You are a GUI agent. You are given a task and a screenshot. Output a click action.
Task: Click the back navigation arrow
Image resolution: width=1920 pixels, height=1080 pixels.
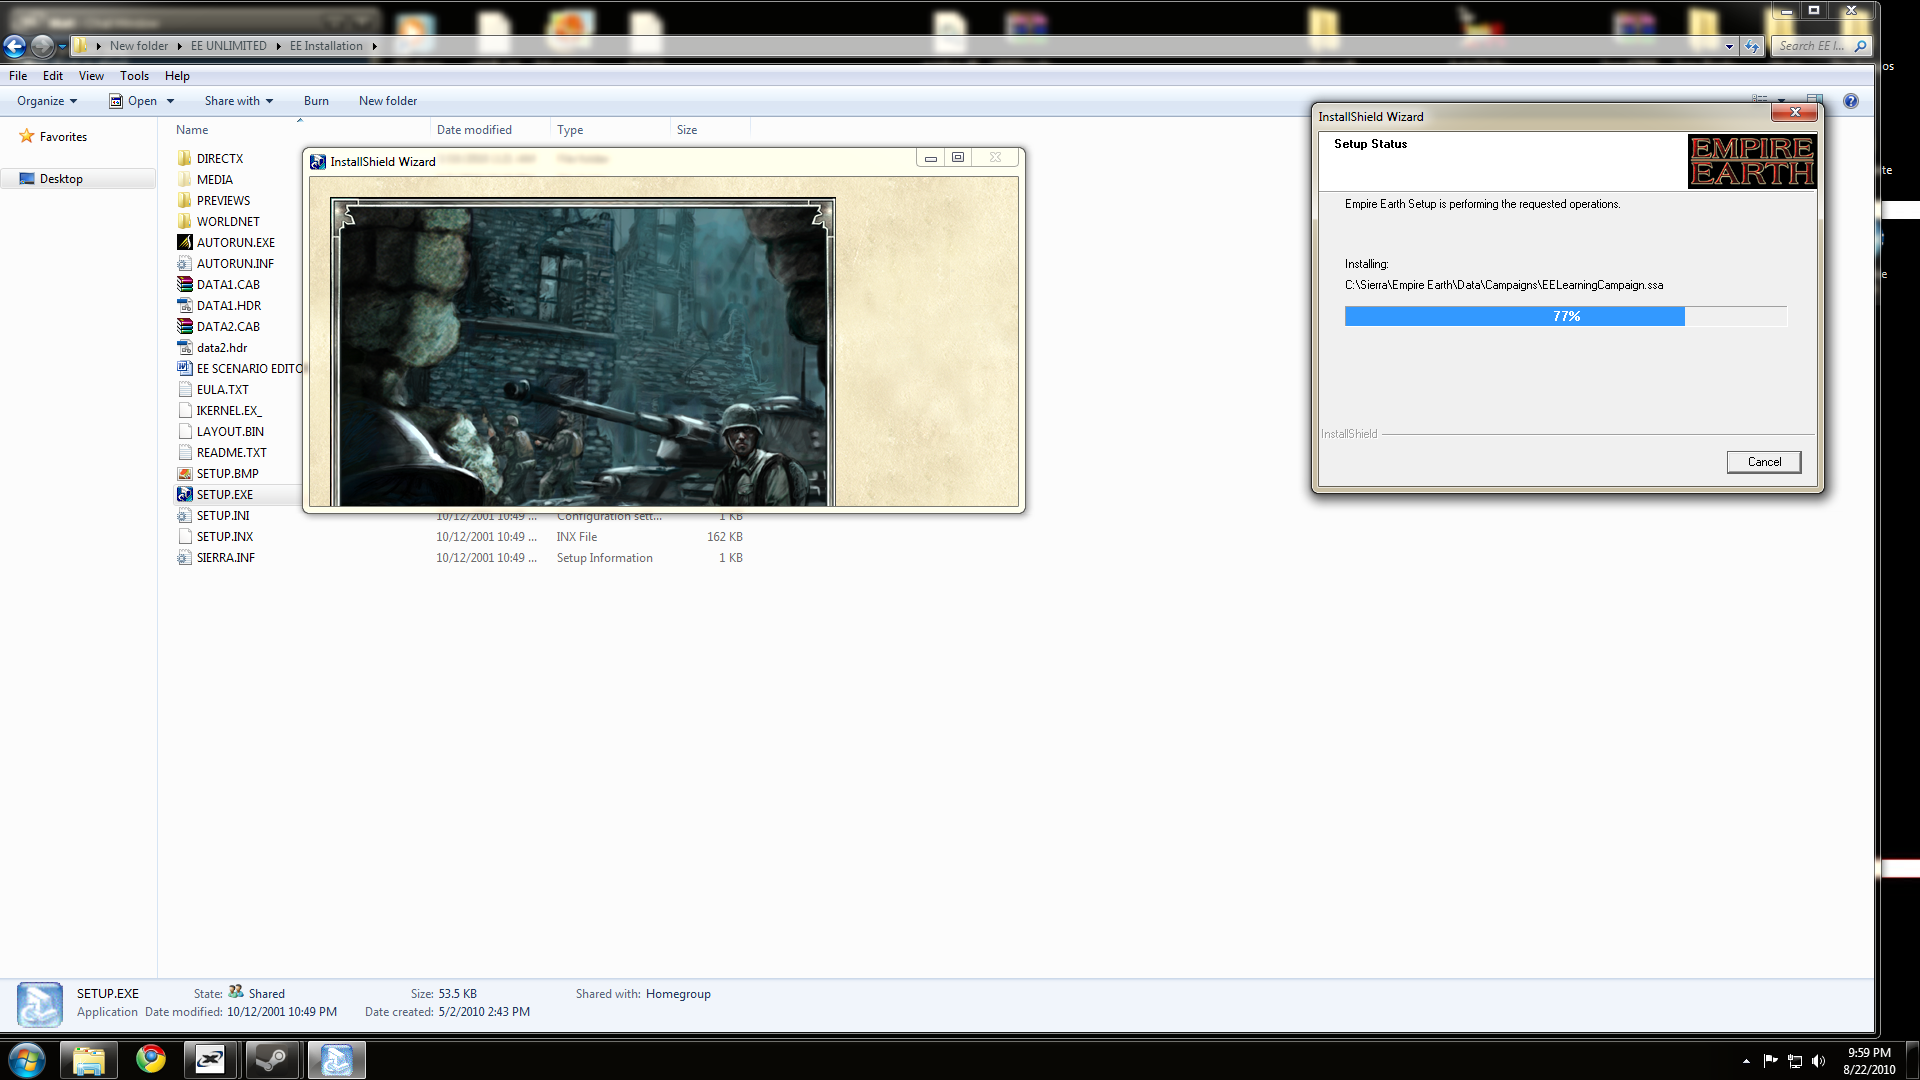click(x=15, y=46)
